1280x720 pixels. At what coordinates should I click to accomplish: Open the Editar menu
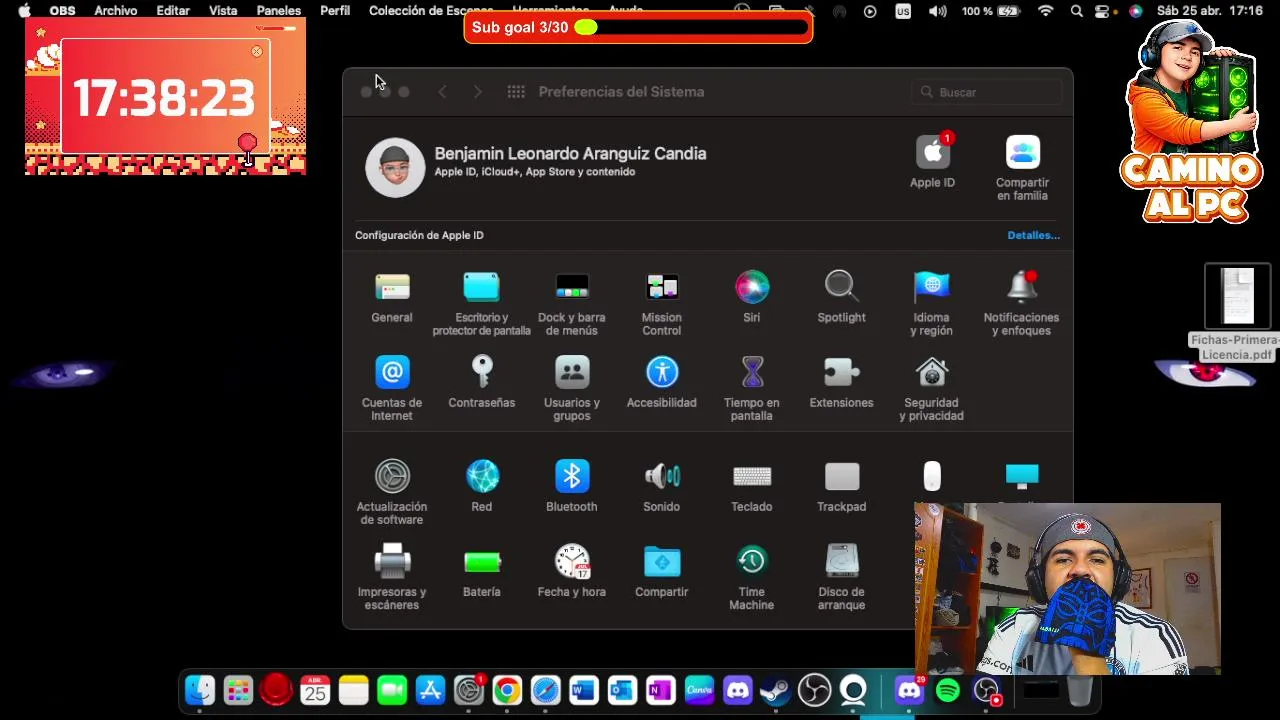tap(173, 11)
